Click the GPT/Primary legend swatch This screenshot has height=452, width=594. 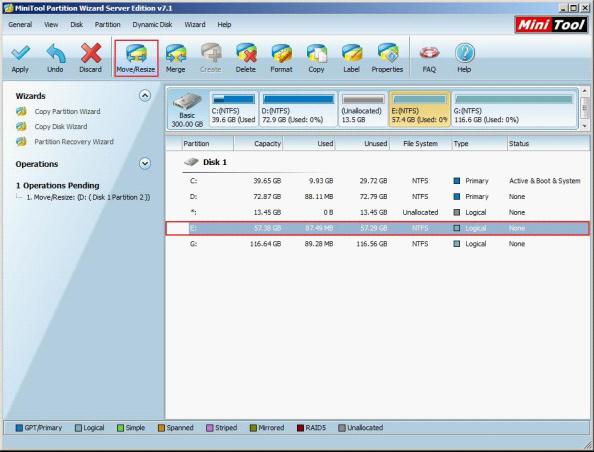pos(19,428)
